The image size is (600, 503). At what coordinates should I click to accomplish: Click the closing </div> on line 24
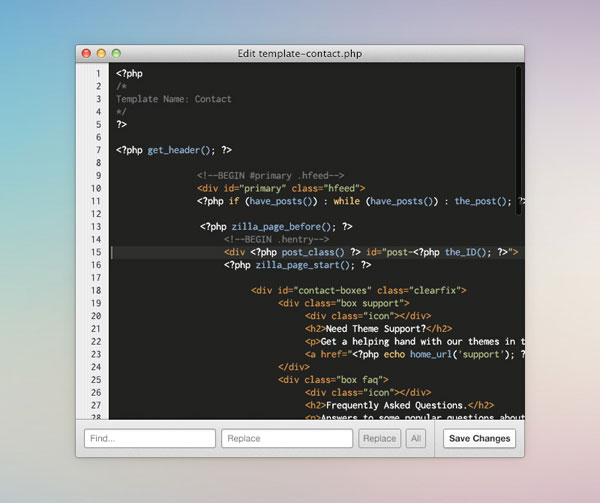coord(294,367)
